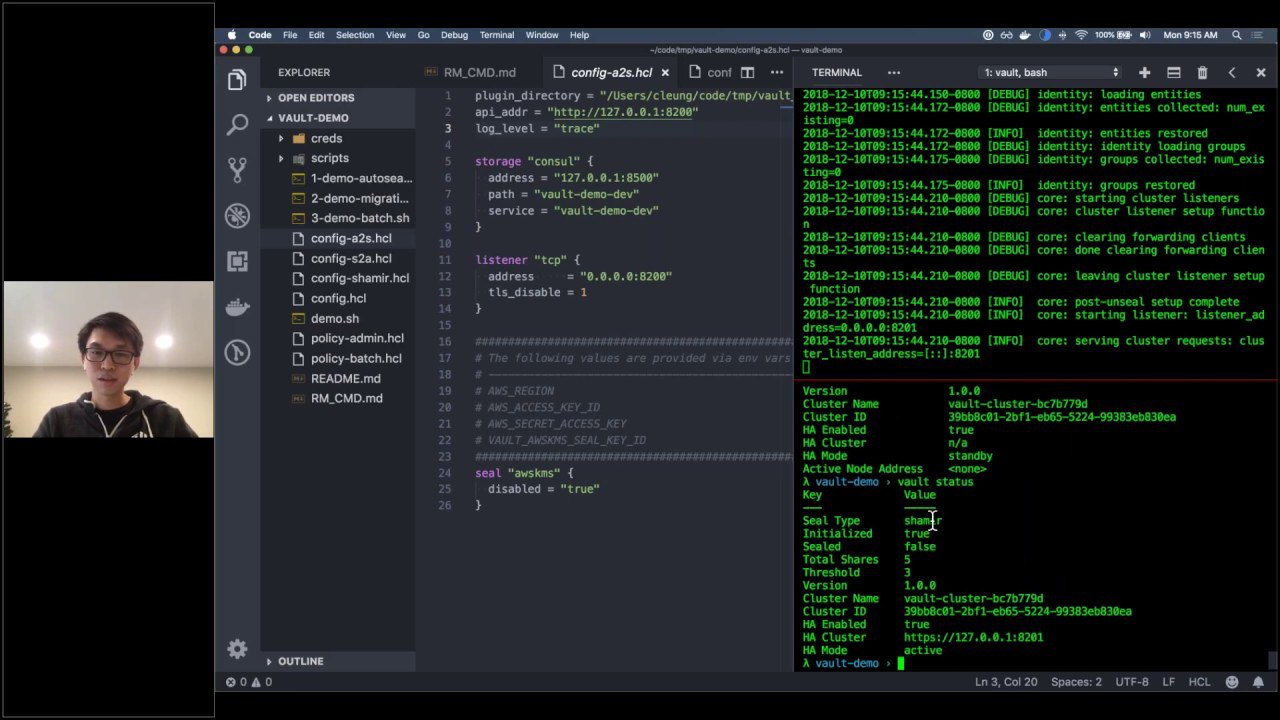1280x720 pixels.
Task: Open config.hcl in explorer
Action: pyautogui.click(x=338, y=298)
